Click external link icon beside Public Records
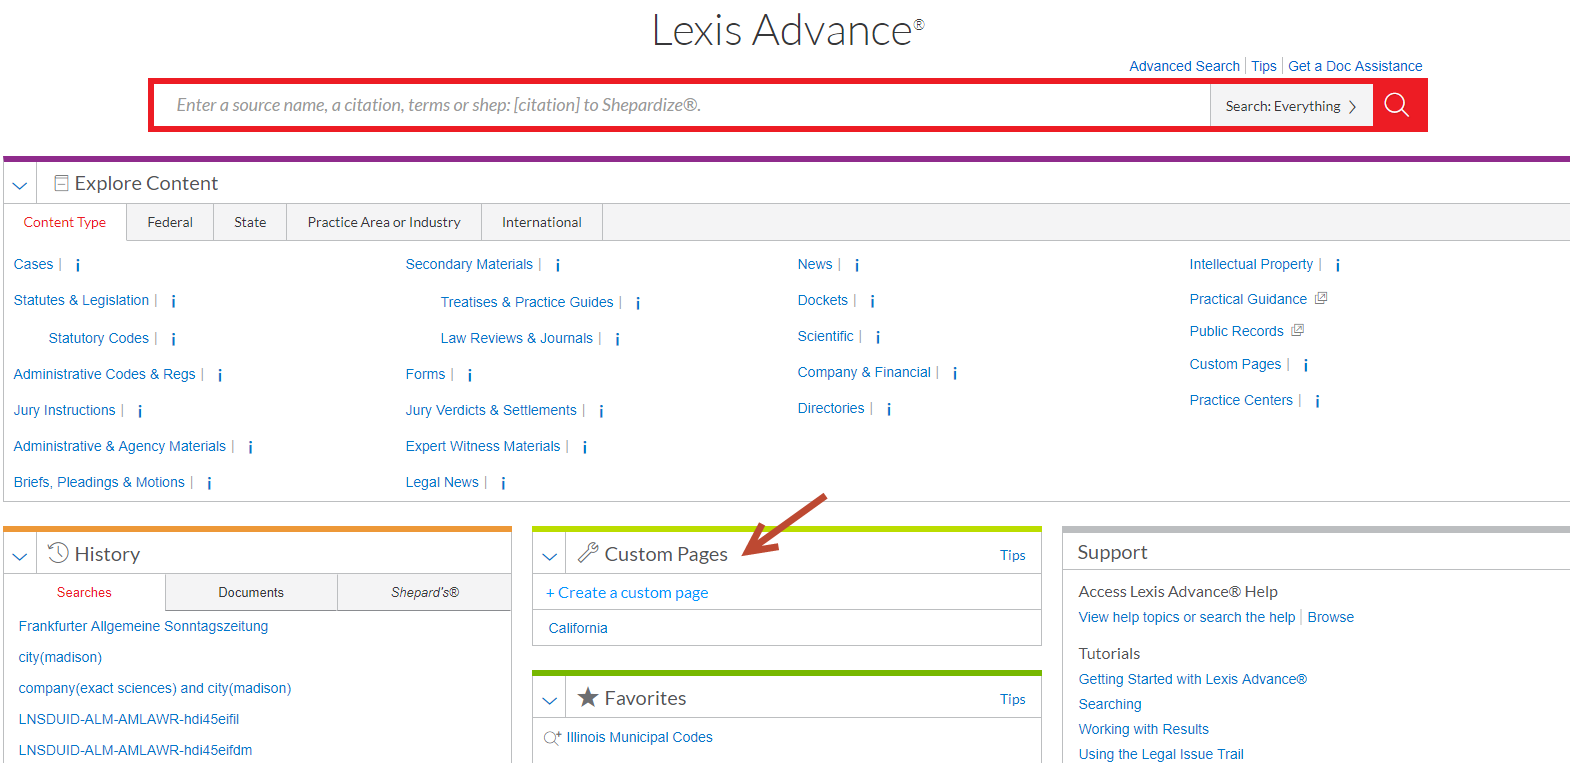 pos(1298,330)
